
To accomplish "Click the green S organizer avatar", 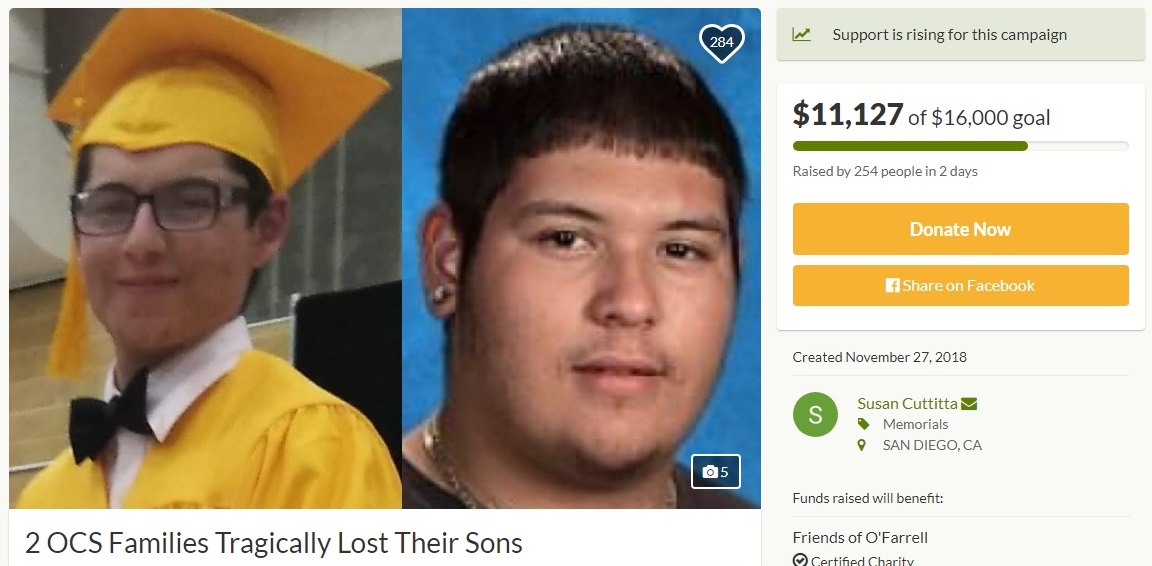I will (x=815, y=415).
